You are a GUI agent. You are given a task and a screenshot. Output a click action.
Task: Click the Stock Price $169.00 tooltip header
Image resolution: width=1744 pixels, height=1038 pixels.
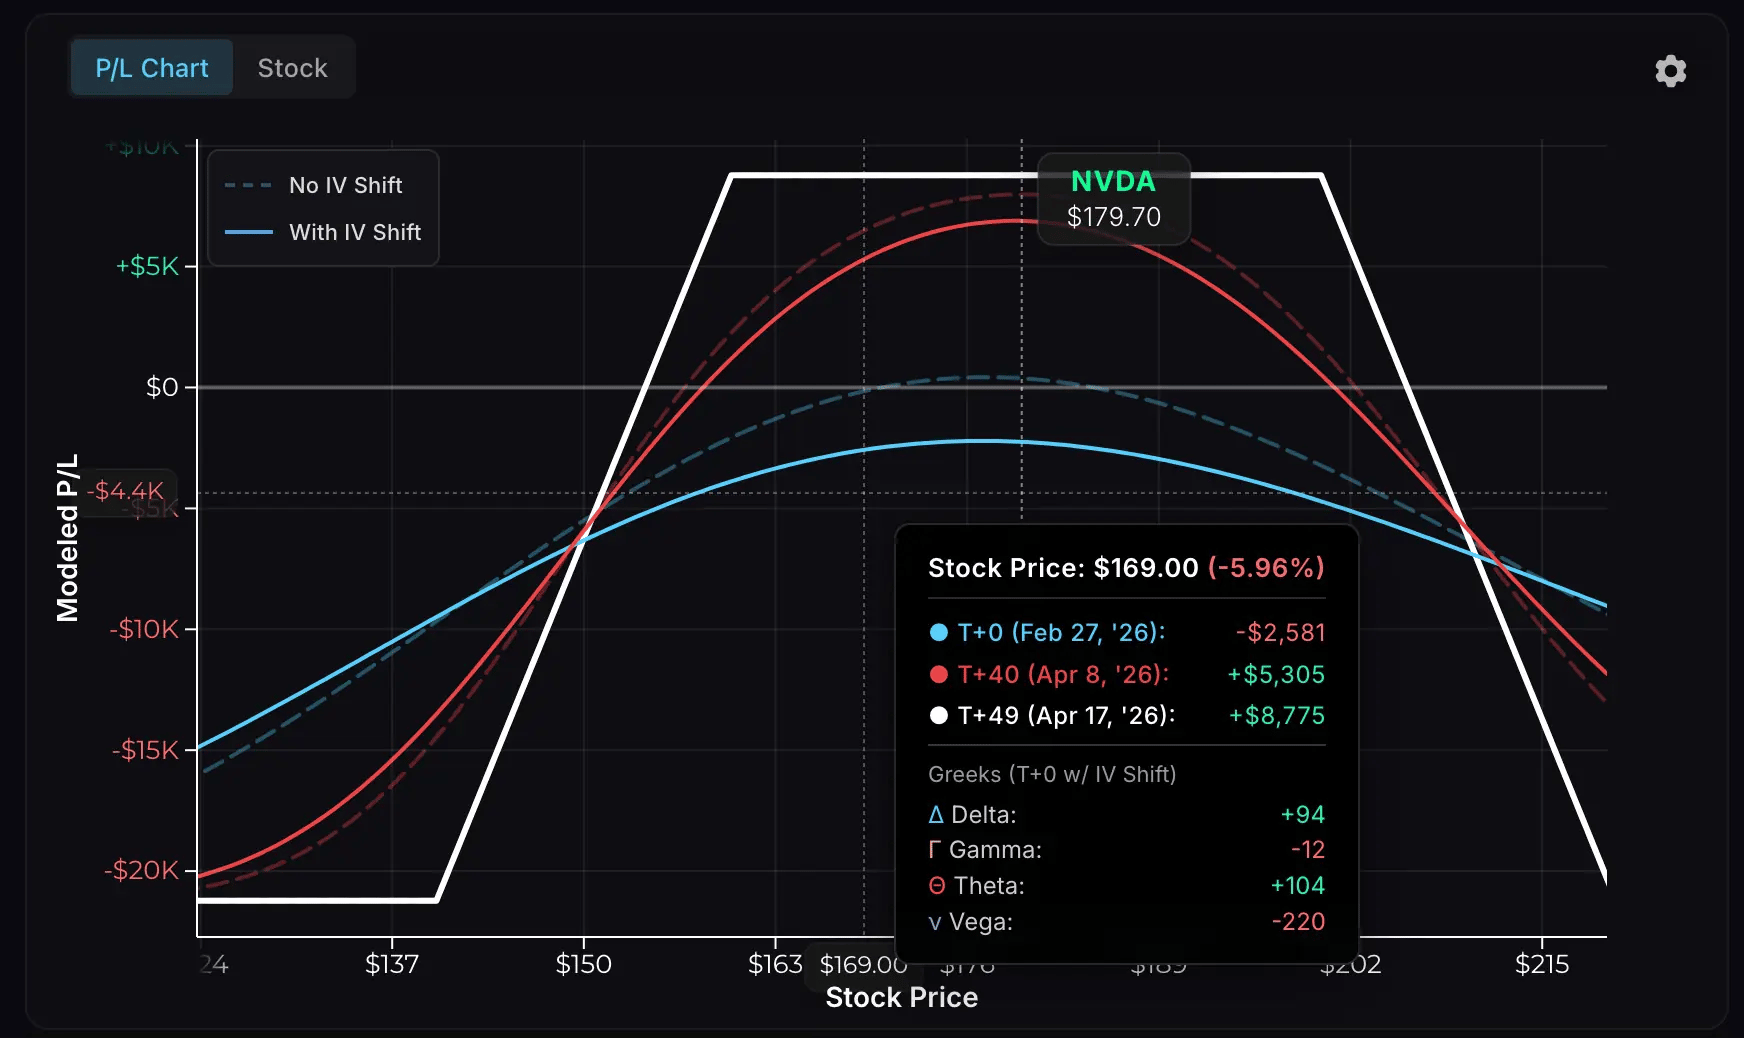pyautogui.click(x=1125, y=568)
